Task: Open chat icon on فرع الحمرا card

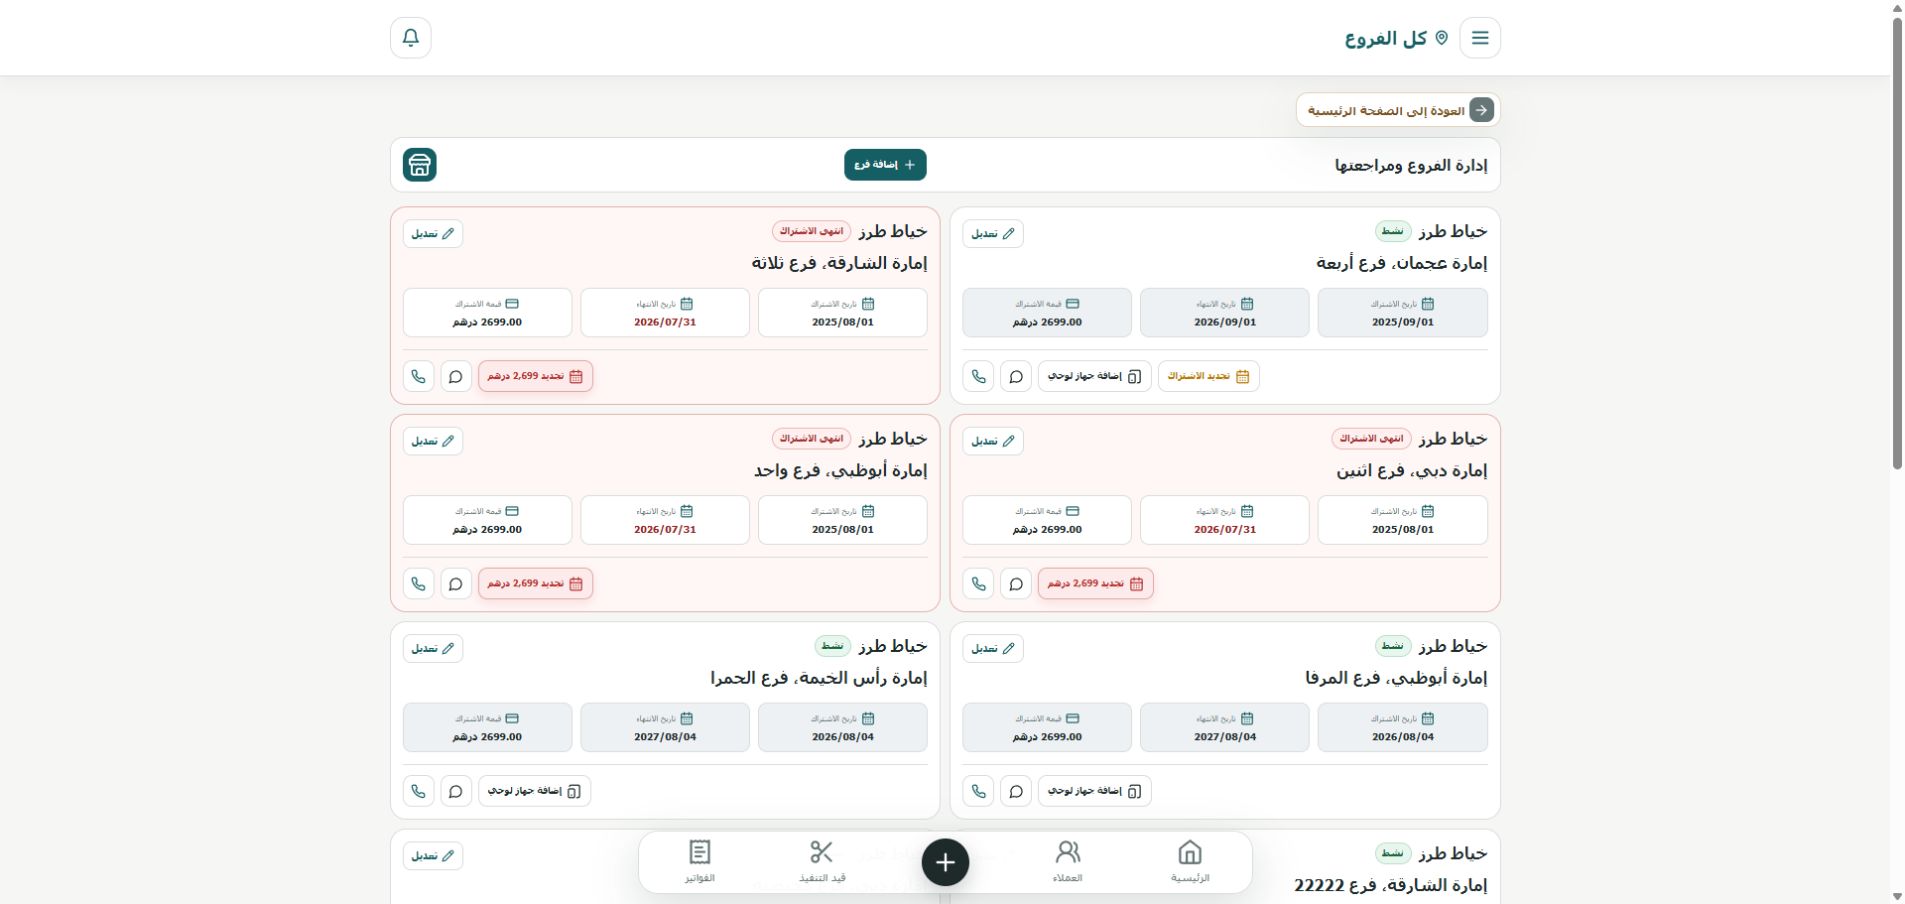Action: (x=456, y=791)
